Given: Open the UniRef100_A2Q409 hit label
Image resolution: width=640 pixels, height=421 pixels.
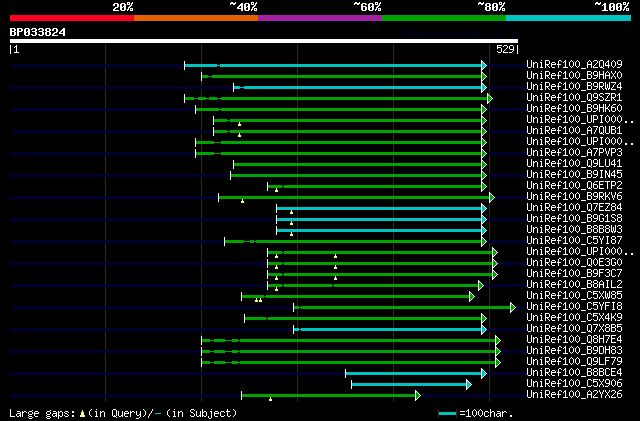Looking at the screenshot, I should tap(574, 65).
